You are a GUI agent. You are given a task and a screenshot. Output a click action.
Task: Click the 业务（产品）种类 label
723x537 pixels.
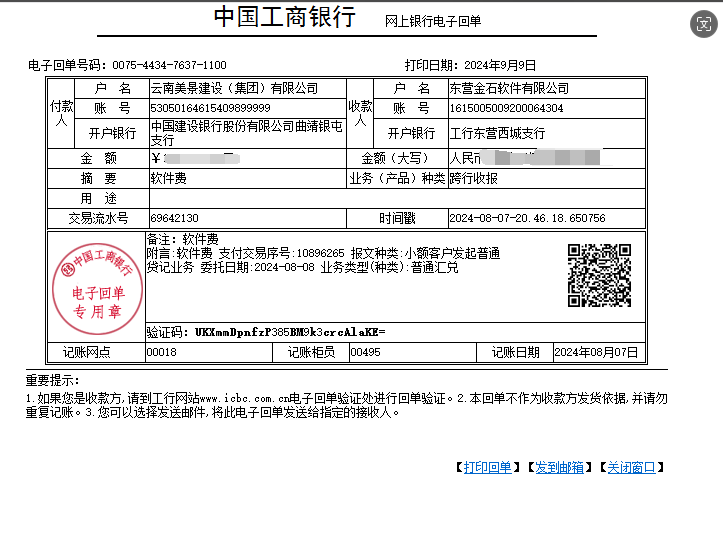pos(397,178)
